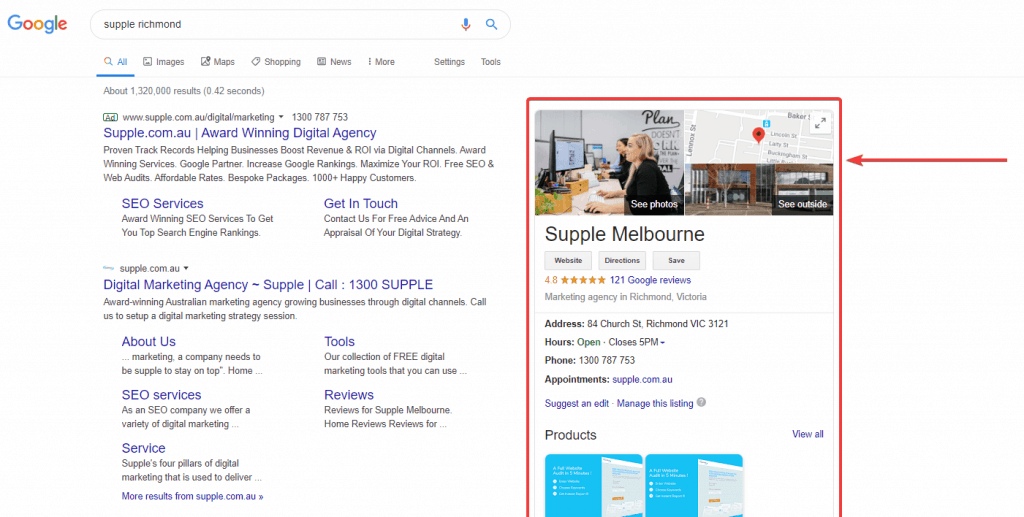This screenshot has width=1024, height=517.
Task: Click 'More results from supple.com.au'
Action: 193,496
